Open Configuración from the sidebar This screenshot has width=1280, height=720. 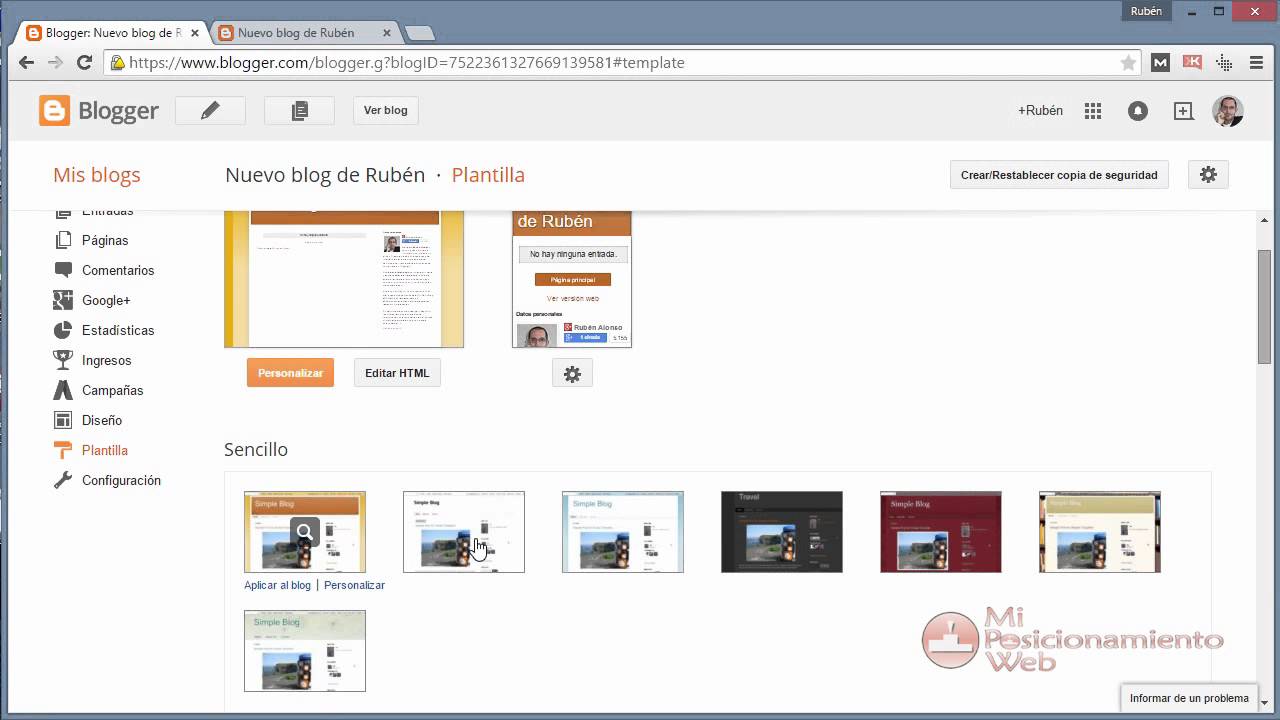120,480
